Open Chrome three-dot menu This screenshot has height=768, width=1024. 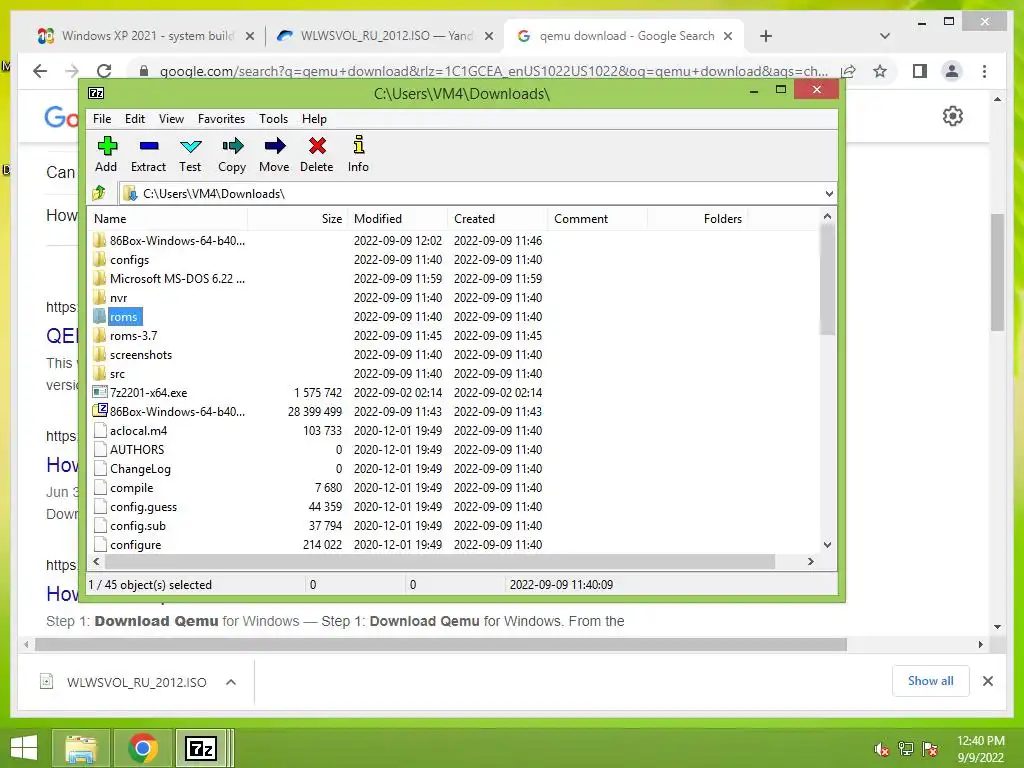click(984, 71)
